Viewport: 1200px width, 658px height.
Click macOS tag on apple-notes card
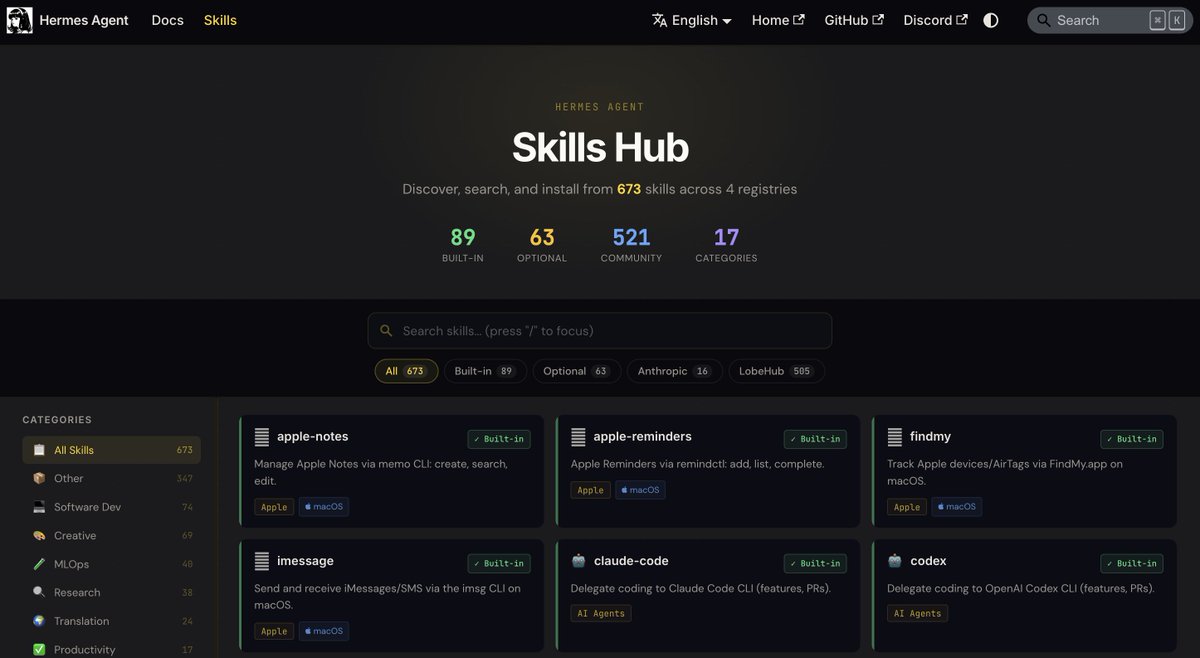[x=324, y=507]
